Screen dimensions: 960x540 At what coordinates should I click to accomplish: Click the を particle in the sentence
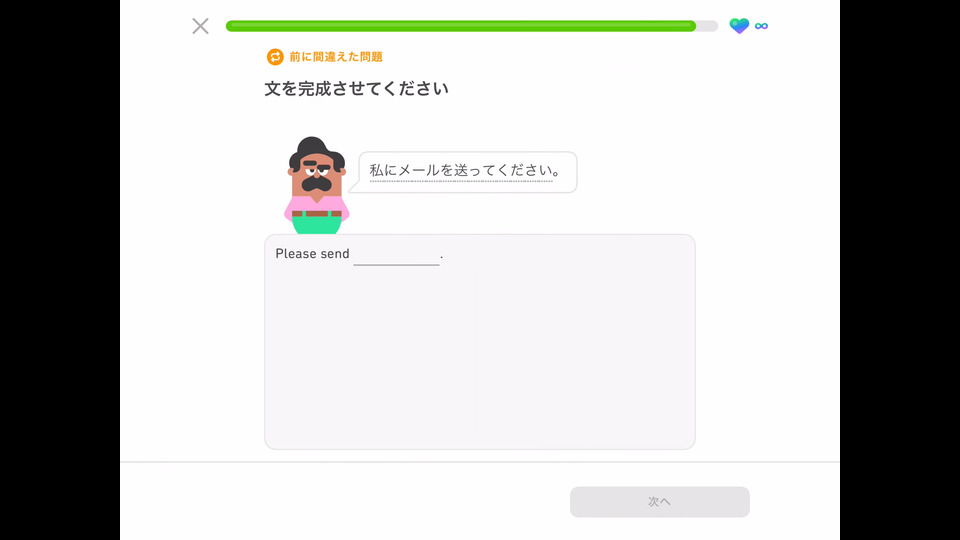click(446, 170)
